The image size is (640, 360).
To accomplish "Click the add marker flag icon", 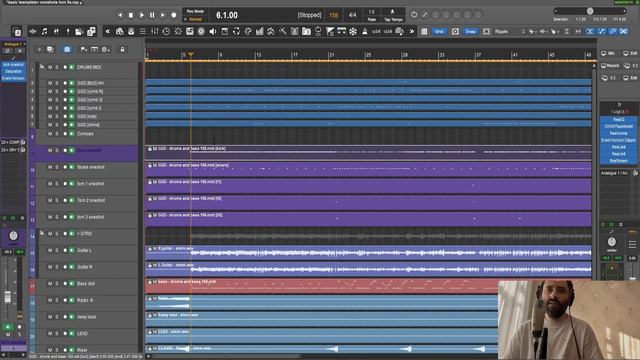I will (83, 49).
